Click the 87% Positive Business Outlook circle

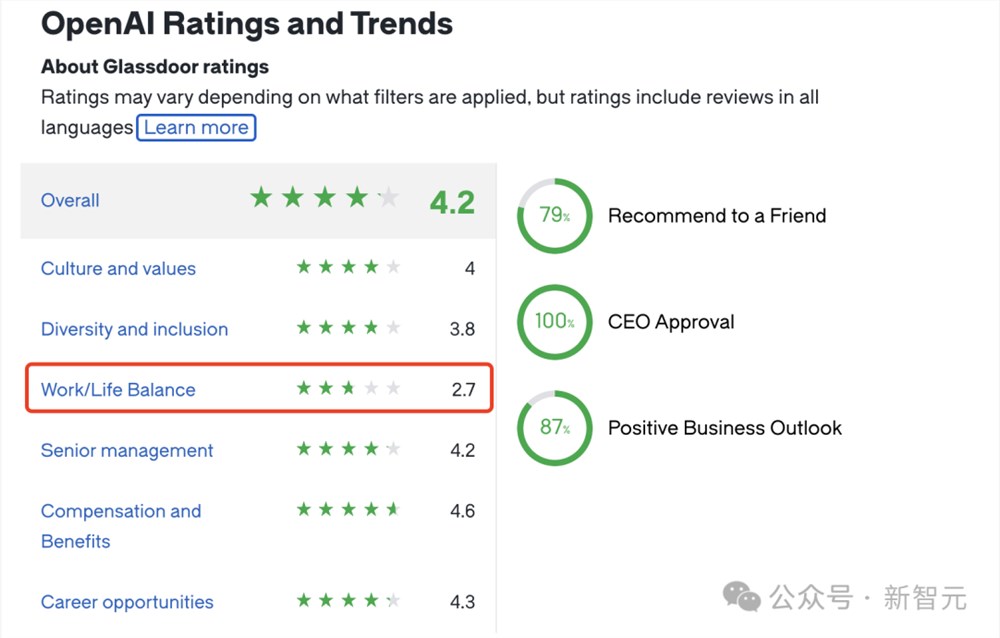click(x=554, y=428)
